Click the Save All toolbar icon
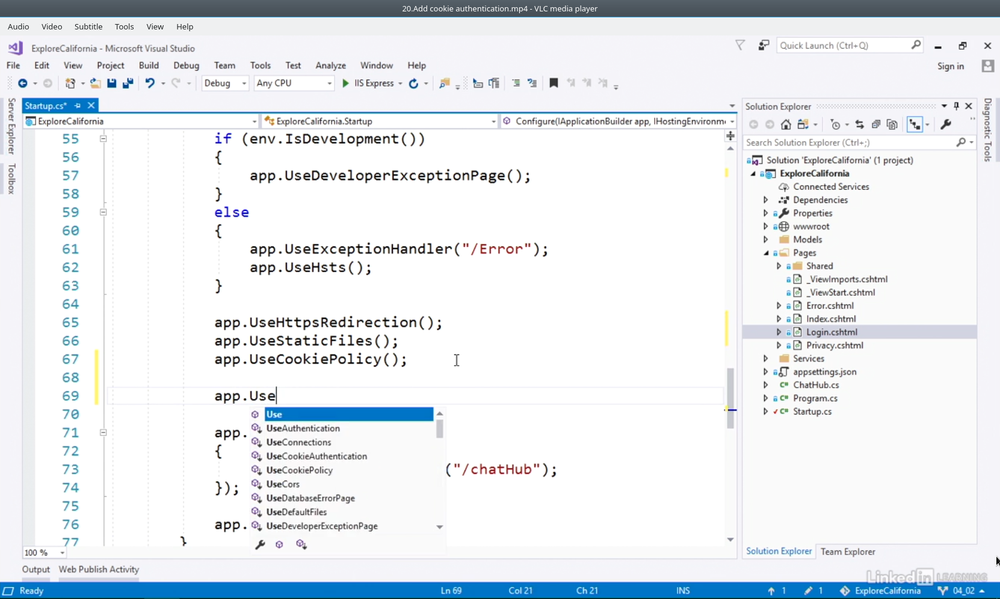The height and width of the screenshot is (599, 1000). pyautogui.click(x=128, y=84)
